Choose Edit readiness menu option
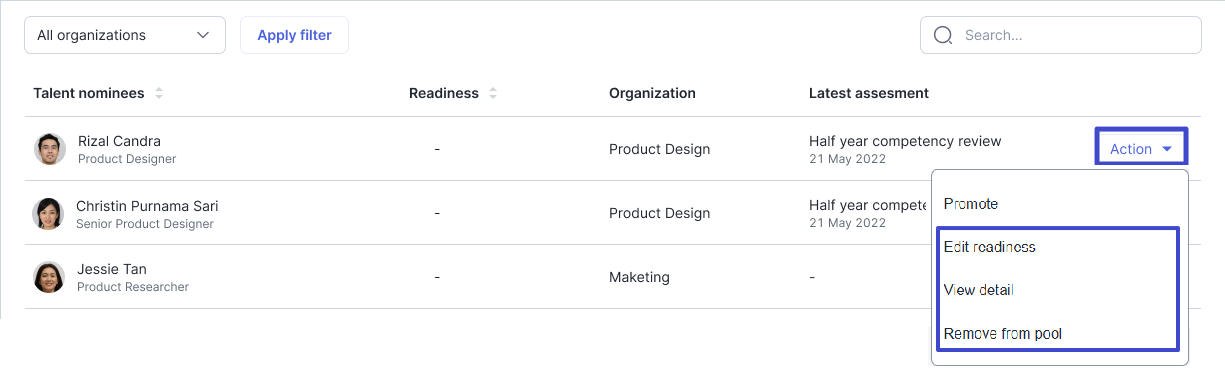The width and height of the screenshot is (1225, 392). pos(990,247)
